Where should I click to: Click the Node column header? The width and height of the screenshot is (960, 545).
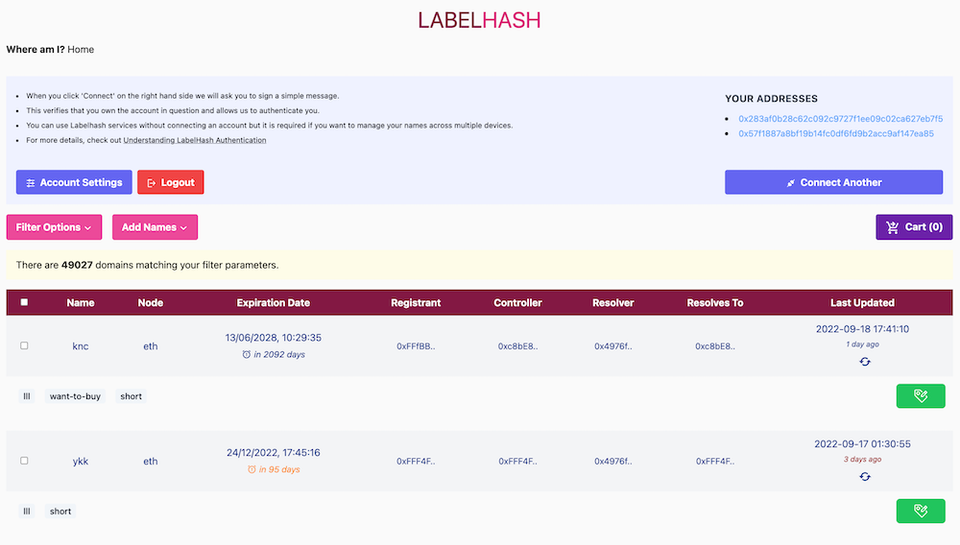pyautogui.click(x=151, y=303)
